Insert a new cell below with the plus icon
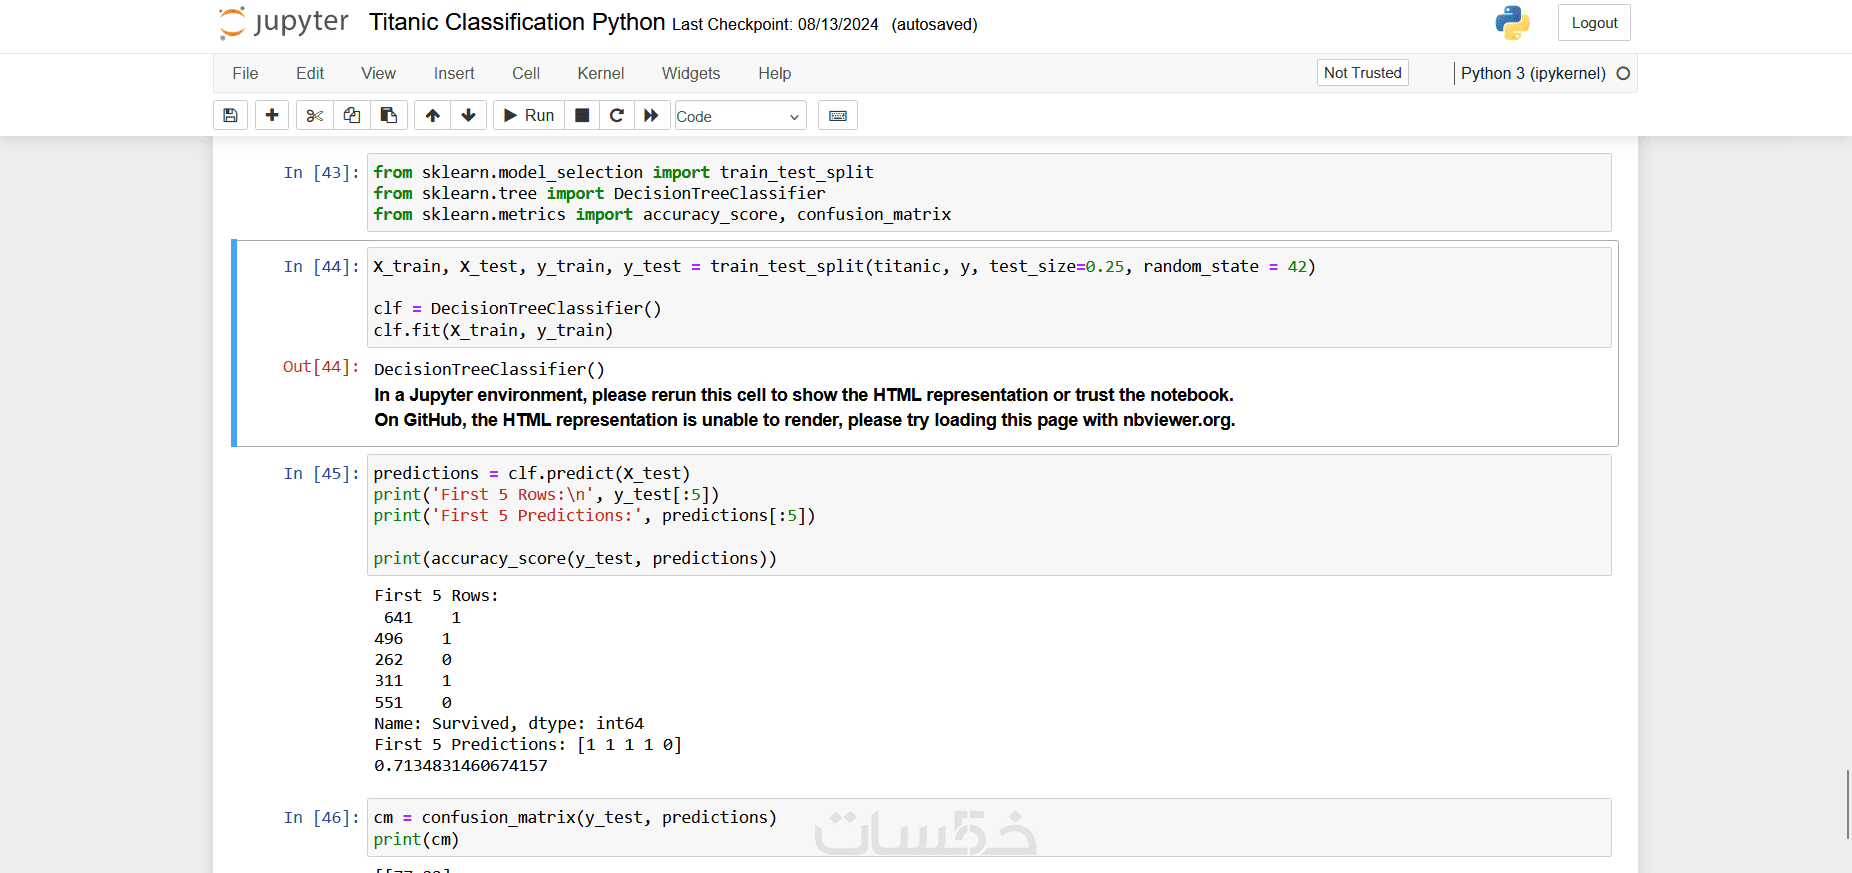 272,116
